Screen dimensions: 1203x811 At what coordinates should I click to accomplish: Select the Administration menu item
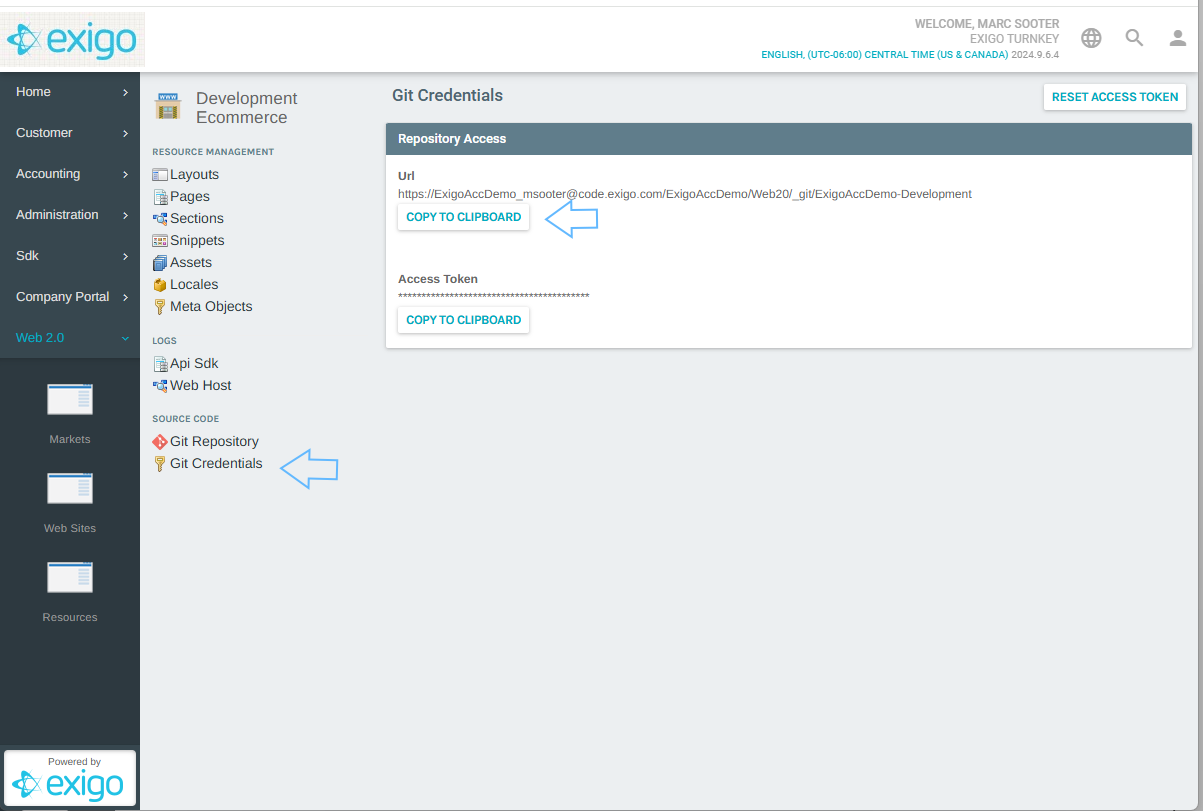coord(56,214)
